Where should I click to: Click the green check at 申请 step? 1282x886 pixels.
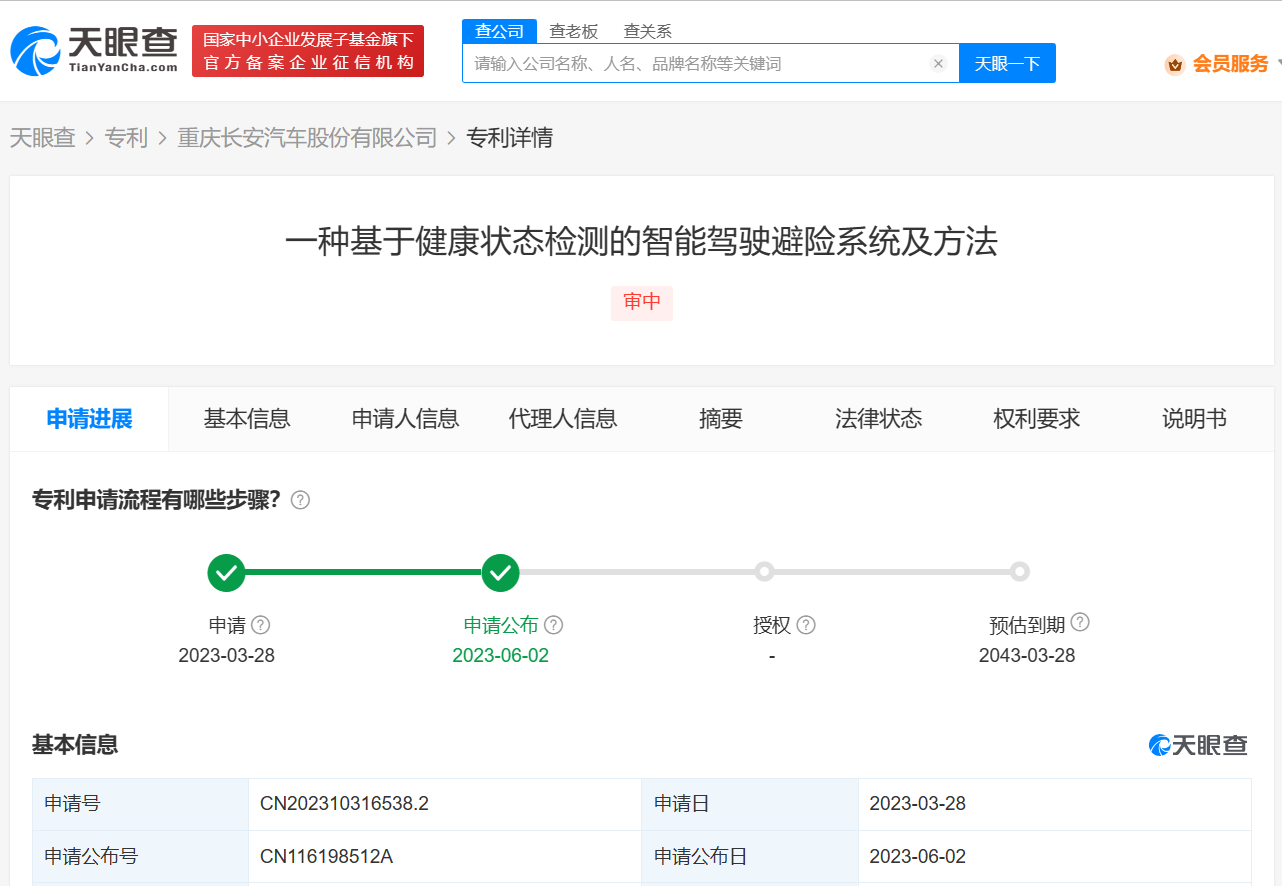(227, 572)
